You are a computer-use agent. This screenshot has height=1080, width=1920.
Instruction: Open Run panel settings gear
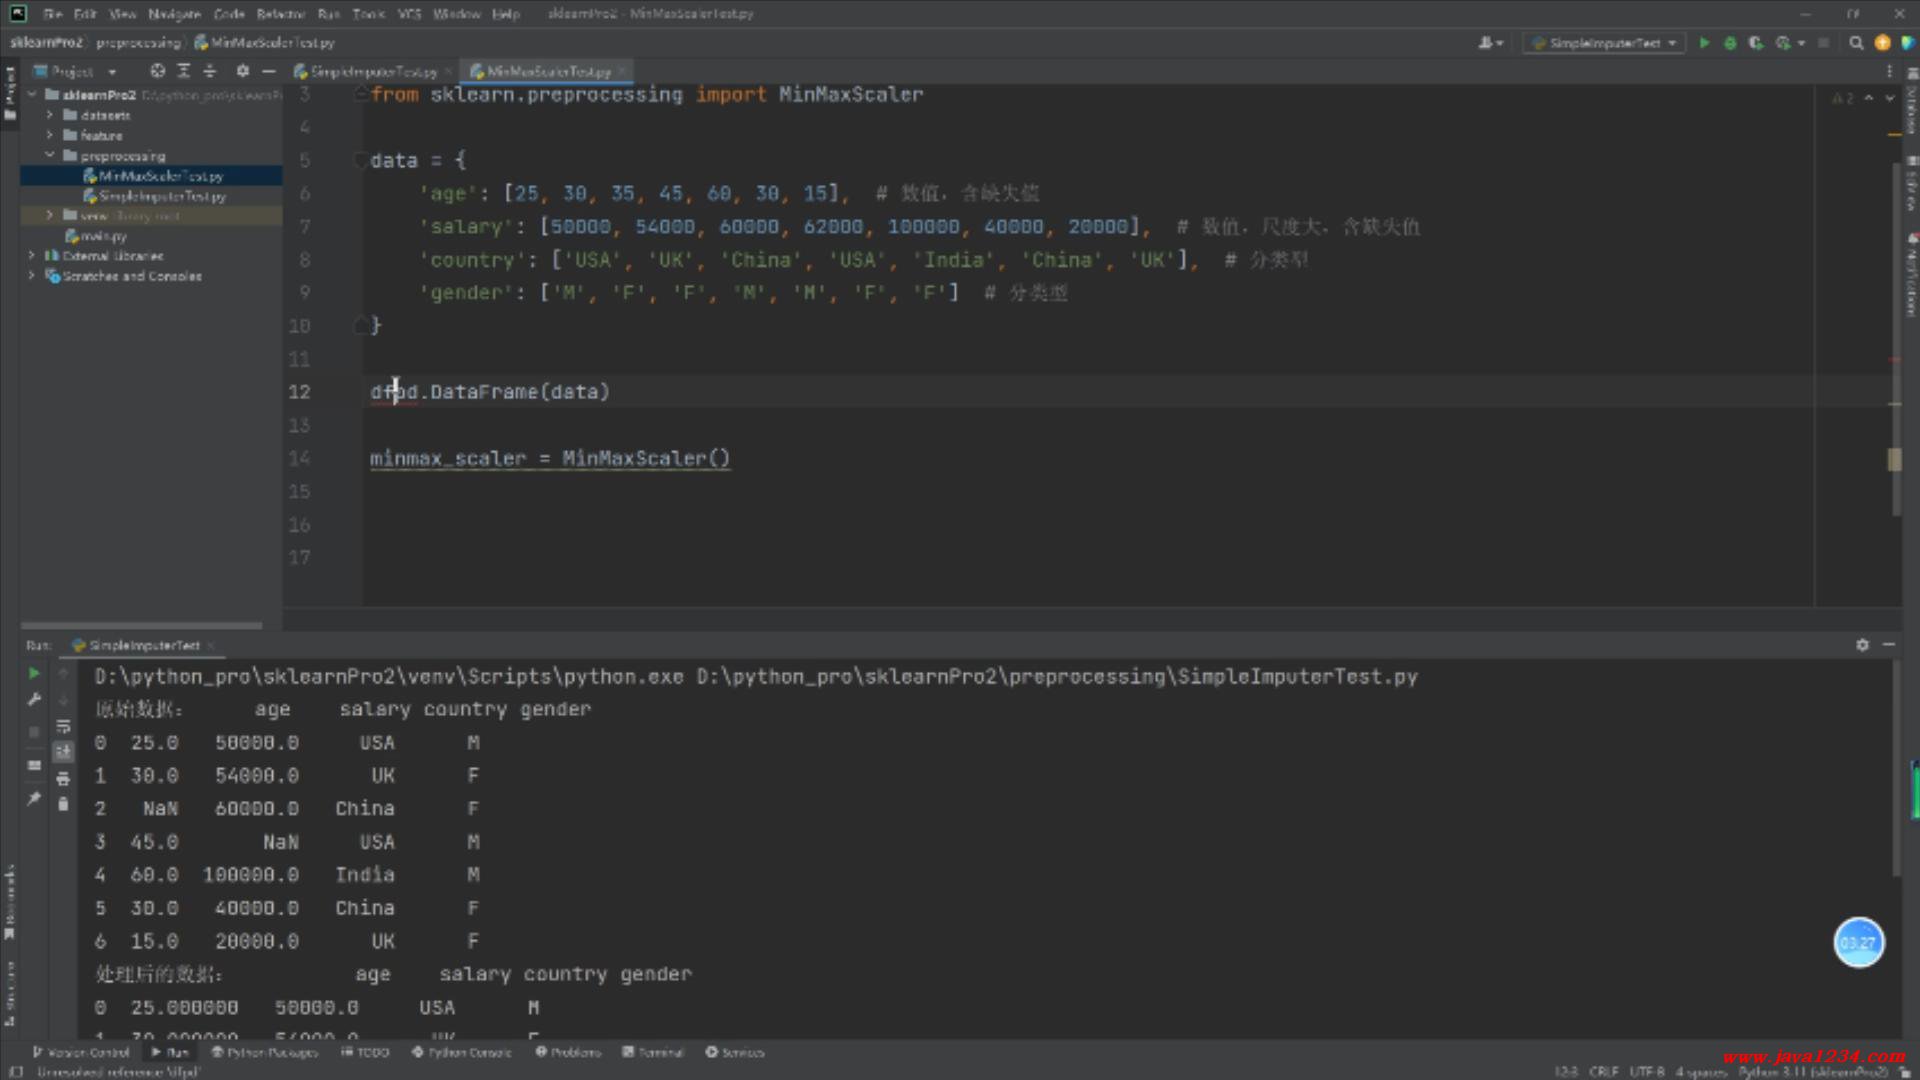[1862, 645]
